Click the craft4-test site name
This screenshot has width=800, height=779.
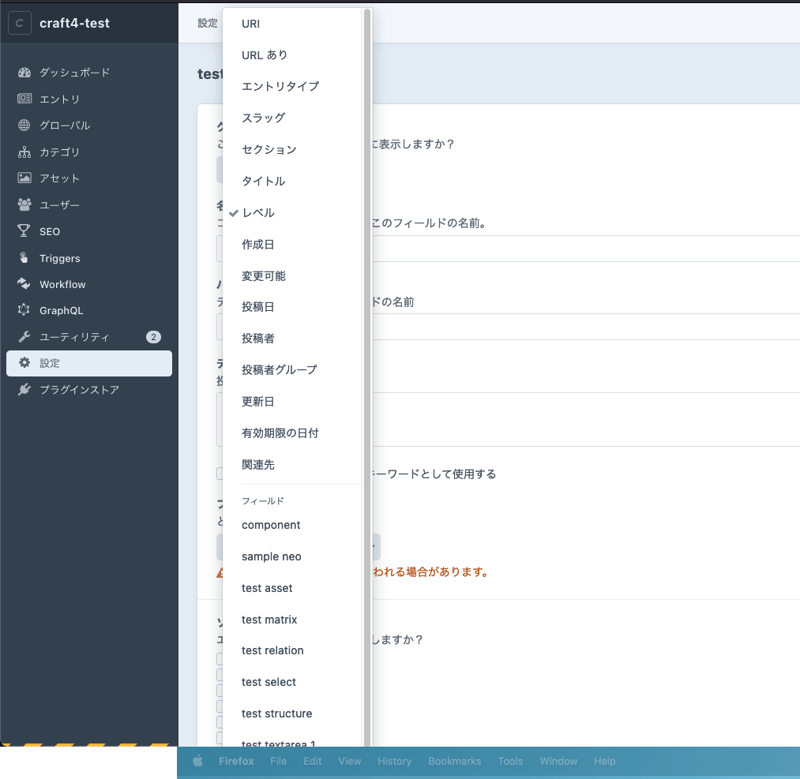(74, 23)
